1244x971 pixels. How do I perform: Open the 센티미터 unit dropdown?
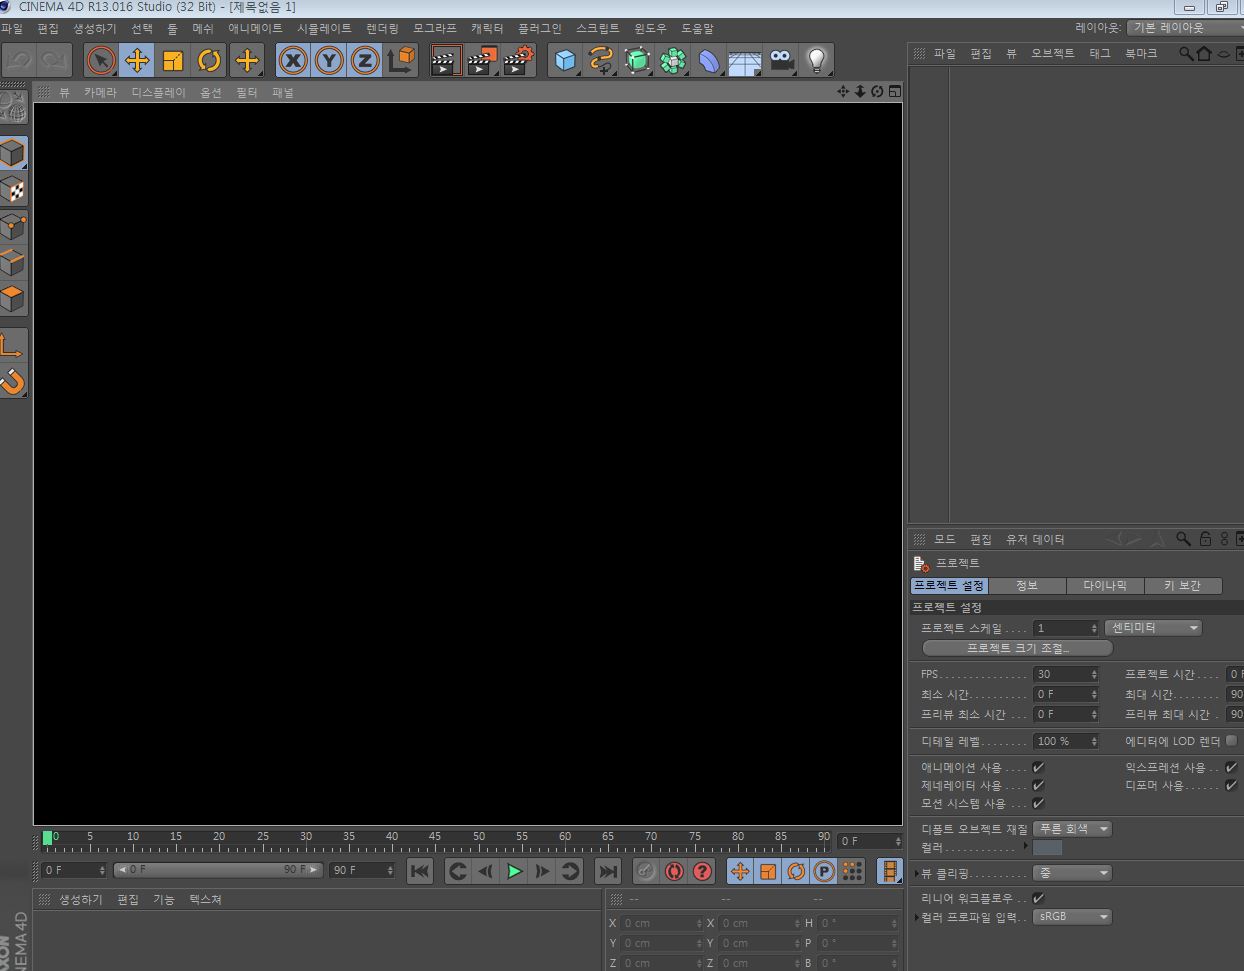[1153, 628]
